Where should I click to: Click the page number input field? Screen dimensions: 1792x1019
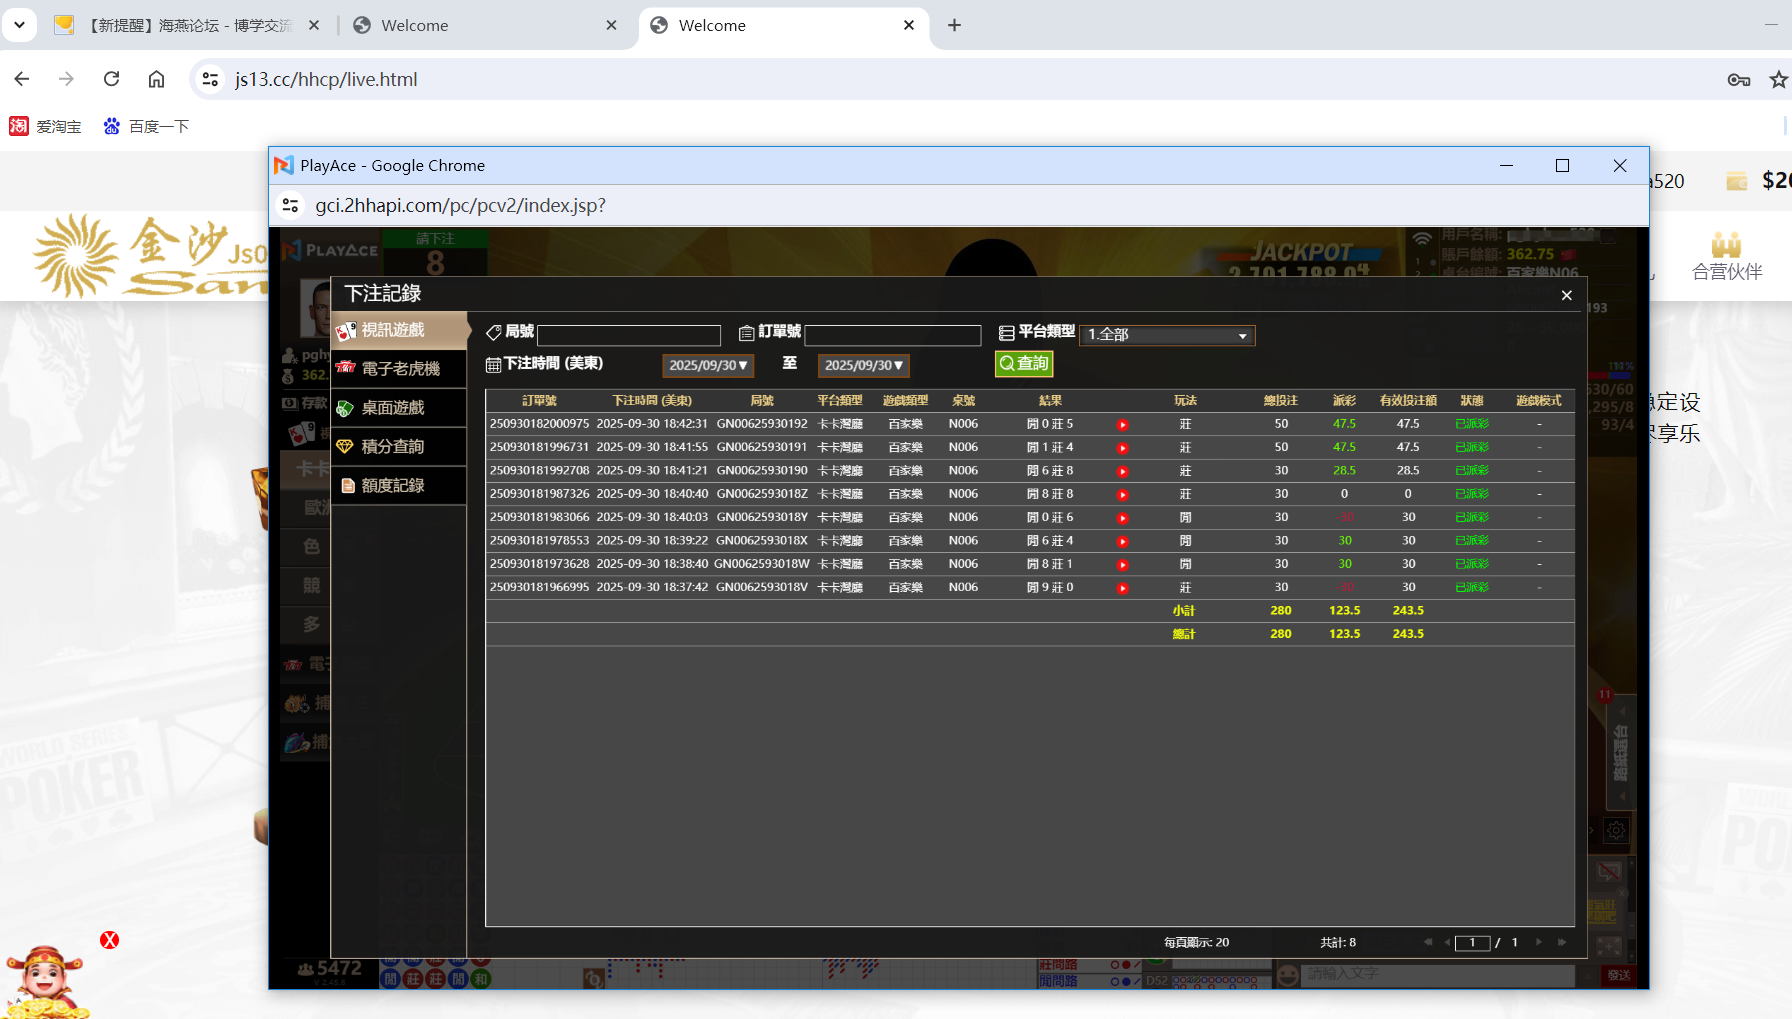pos(1471,941)
